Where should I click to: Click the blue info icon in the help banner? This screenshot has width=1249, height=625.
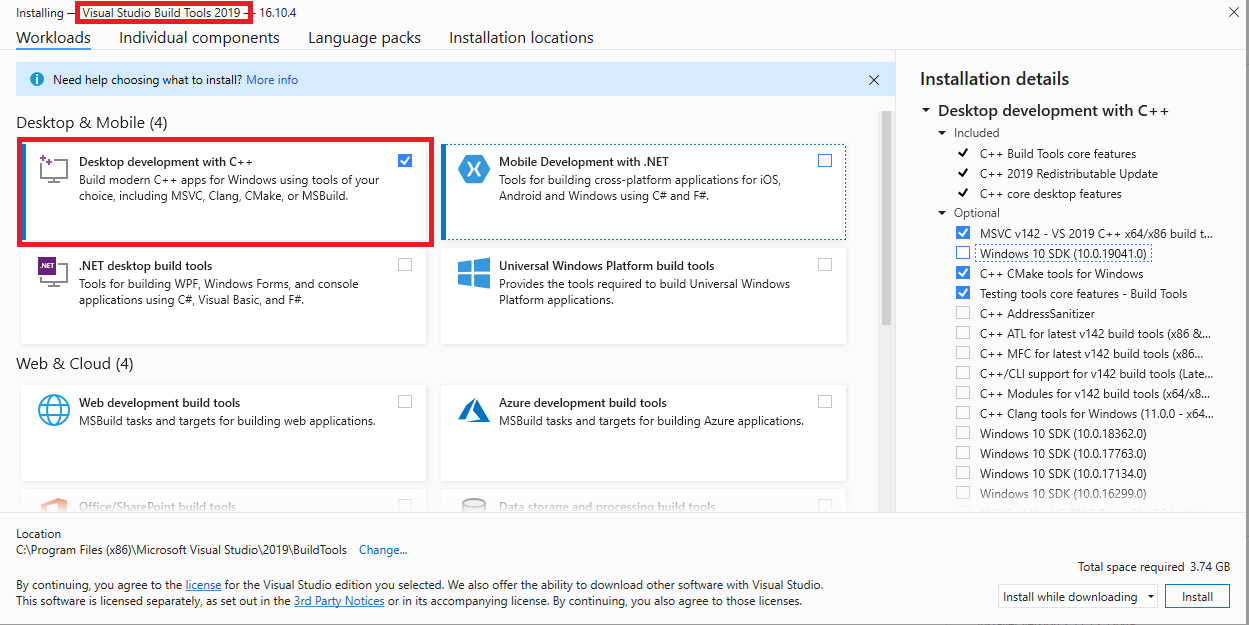(x=37, y=80)
